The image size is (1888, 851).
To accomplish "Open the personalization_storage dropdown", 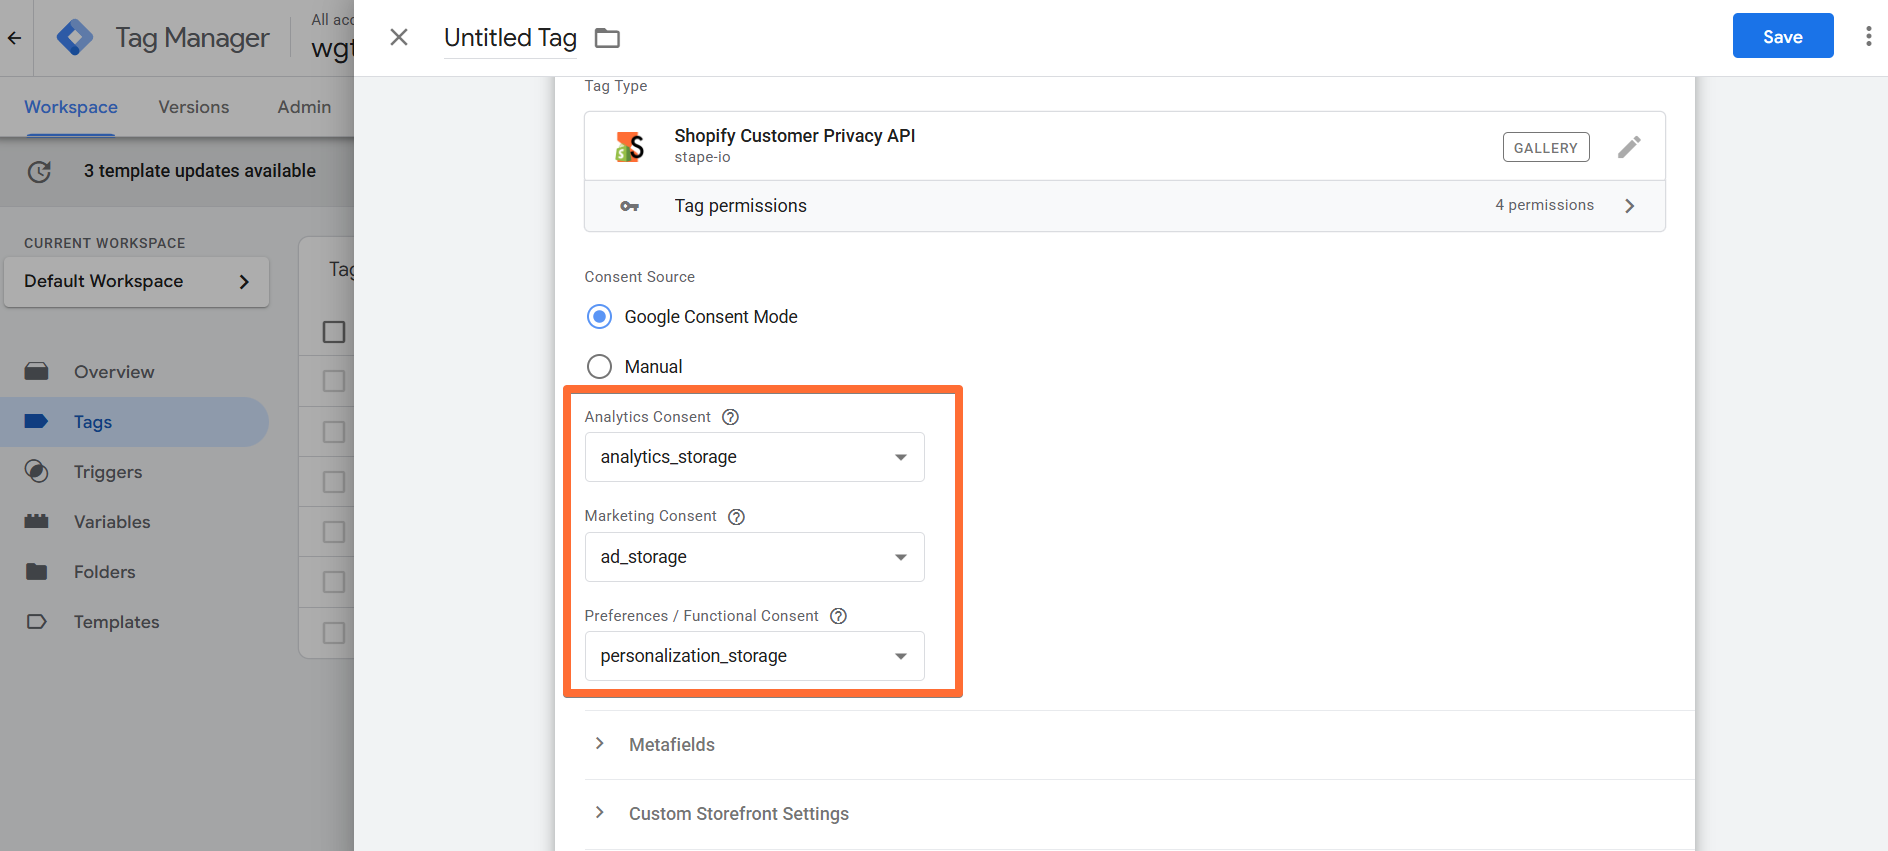I will click(x=755, y=656).
